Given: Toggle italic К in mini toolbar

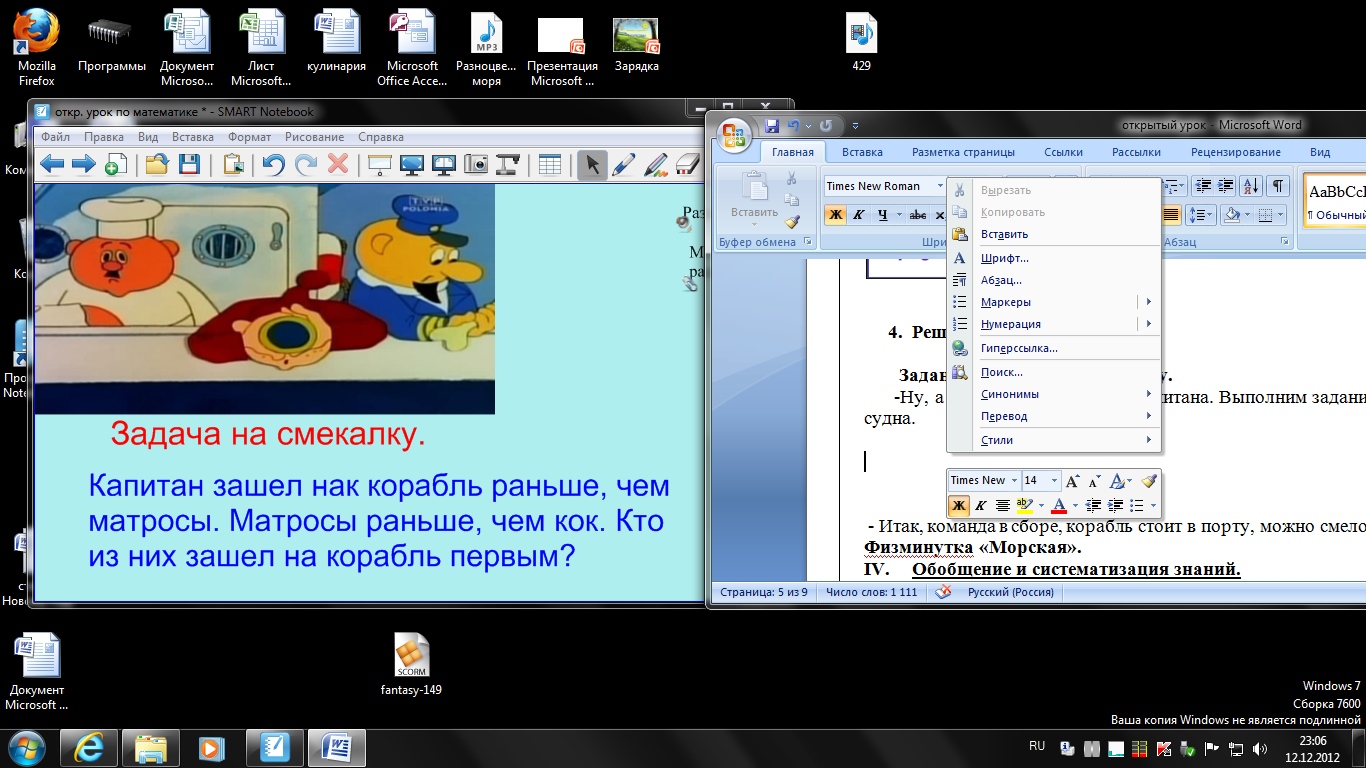Looking at the screenshot, I should point(981,506).
